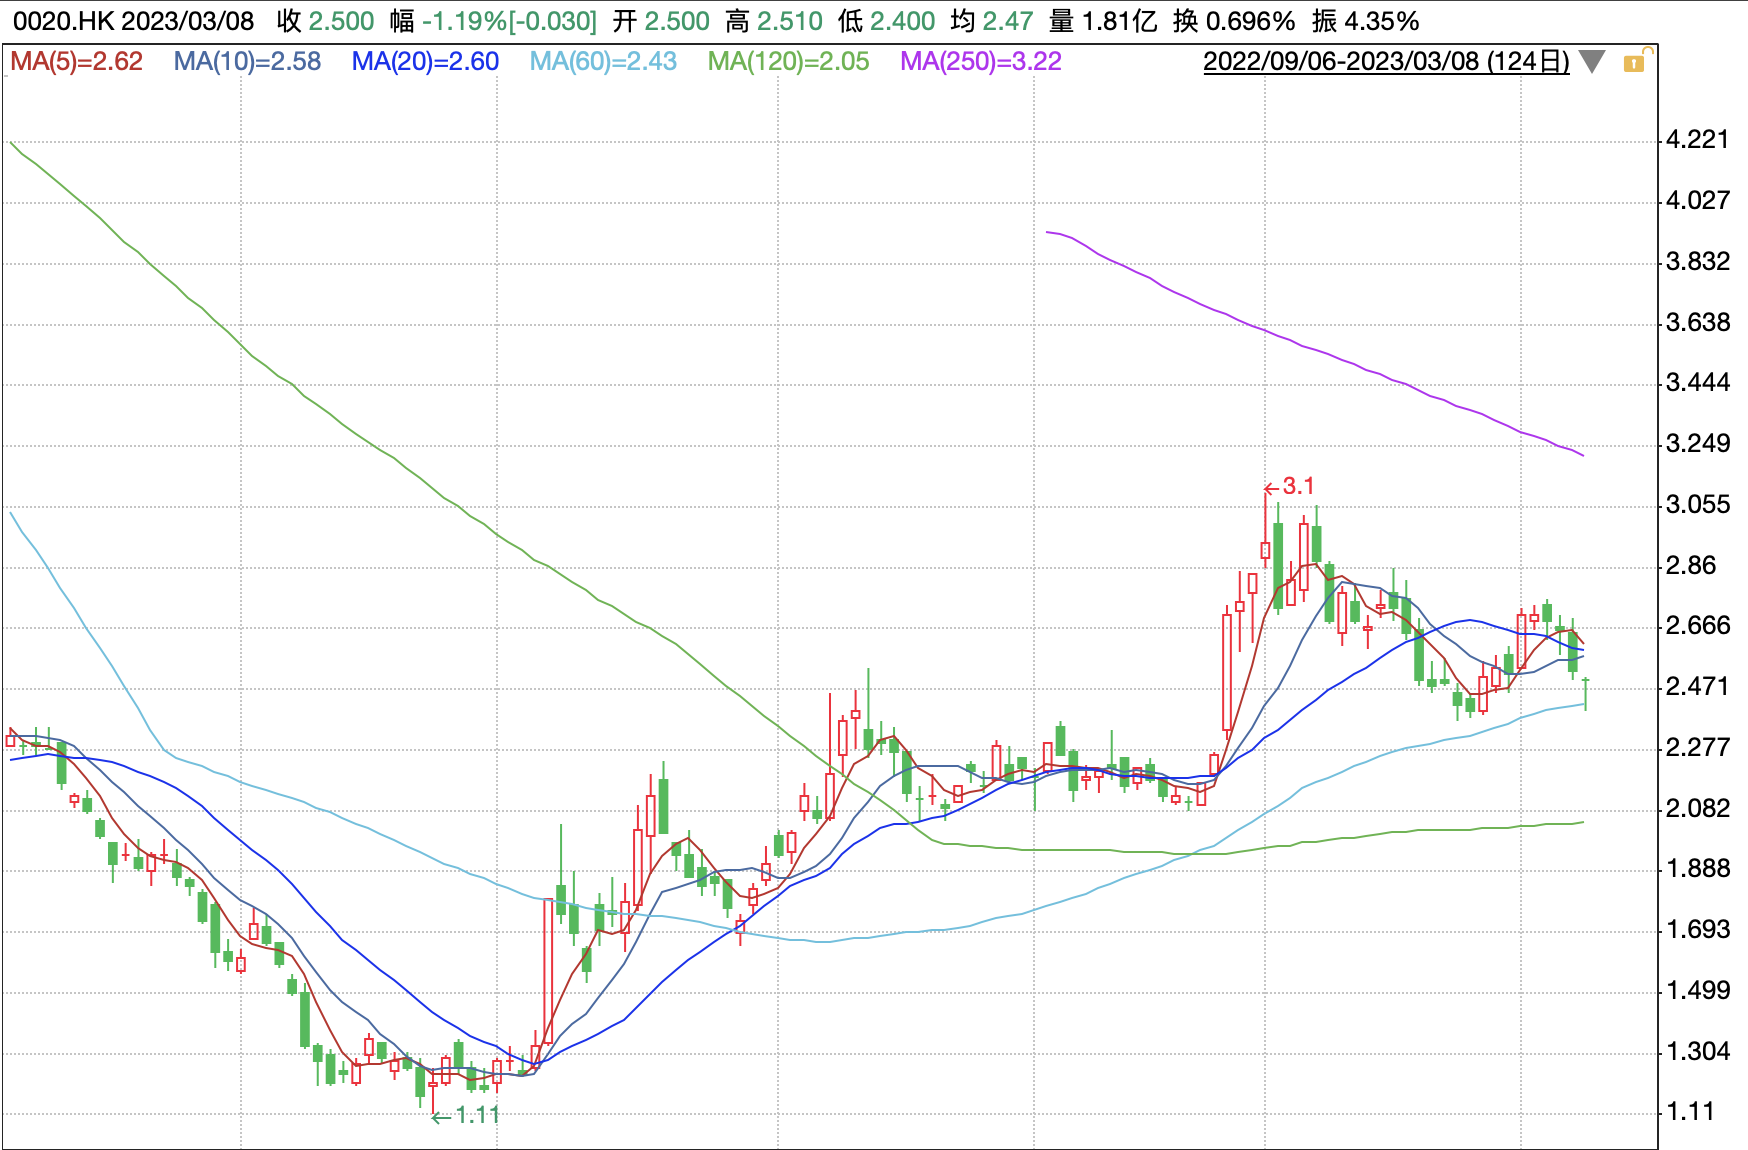The height and width of the screenshot is (1150, 1748).
Task: Click the 4.221 price axis label
Action: coord(1696,140)
